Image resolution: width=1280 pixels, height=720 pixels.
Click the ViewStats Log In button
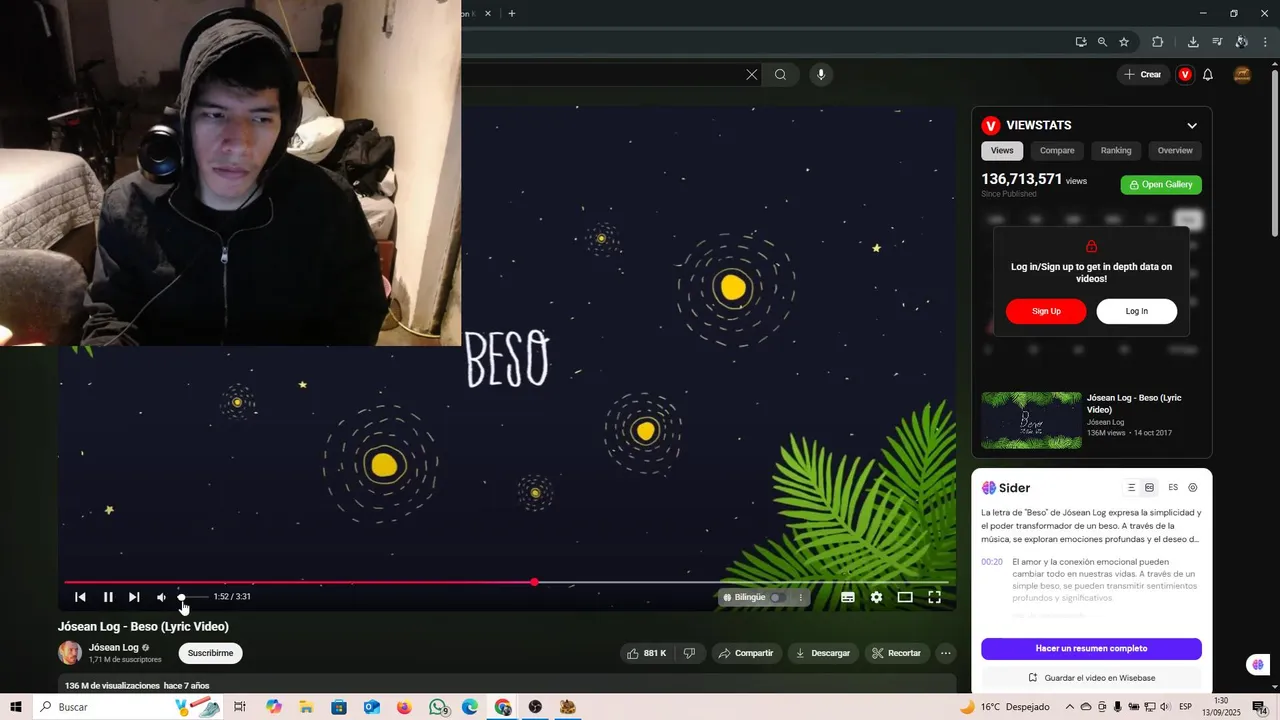pyautogui.click(x=1137, y=311)
